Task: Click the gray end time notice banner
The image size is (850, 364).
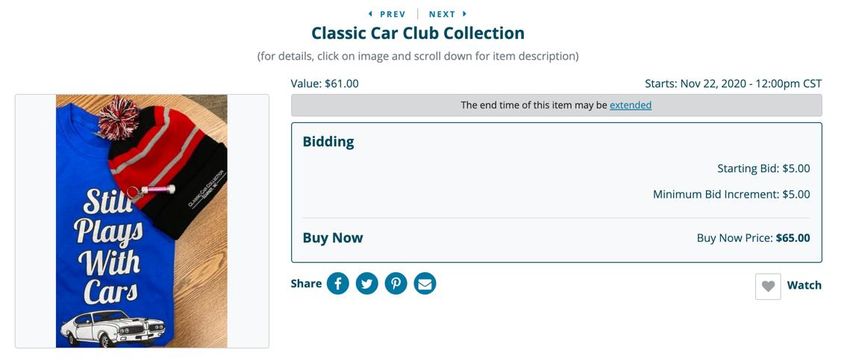Action: (556, 105)
